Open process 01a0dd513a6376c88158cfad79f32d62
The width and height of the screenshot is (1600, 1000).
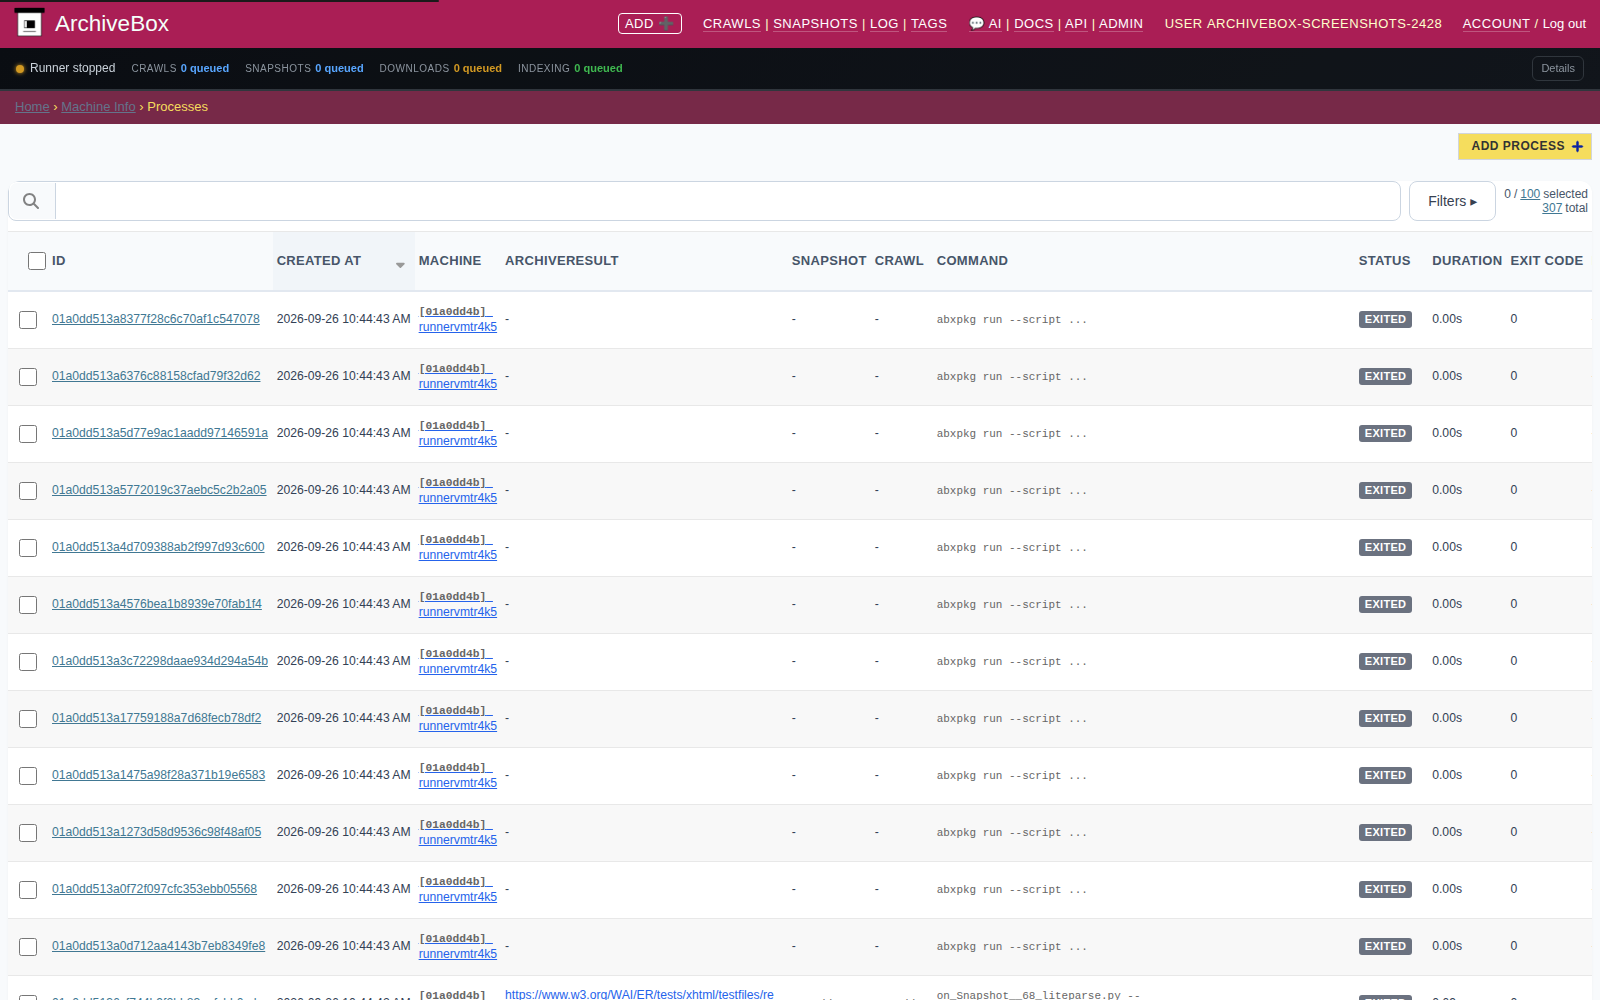click(x=156, y=376)
